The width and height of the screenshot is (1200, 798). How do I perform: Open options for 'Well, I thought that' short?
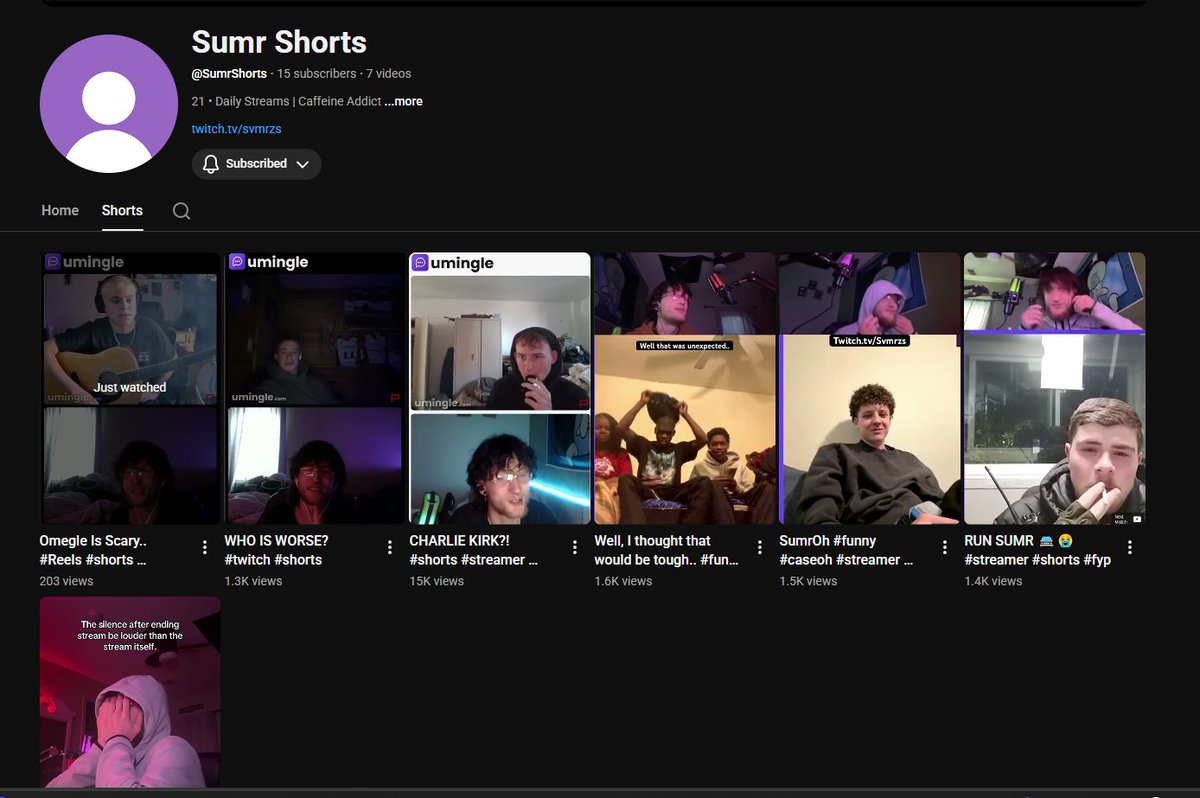760,547
